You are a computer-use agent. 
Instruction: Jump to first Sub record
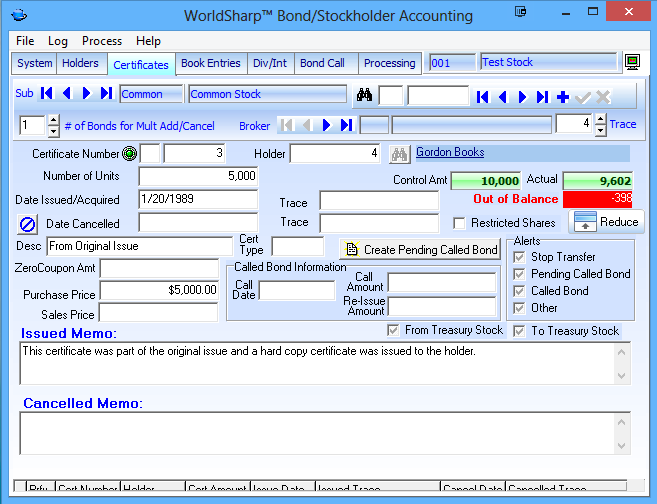point(47,94)
